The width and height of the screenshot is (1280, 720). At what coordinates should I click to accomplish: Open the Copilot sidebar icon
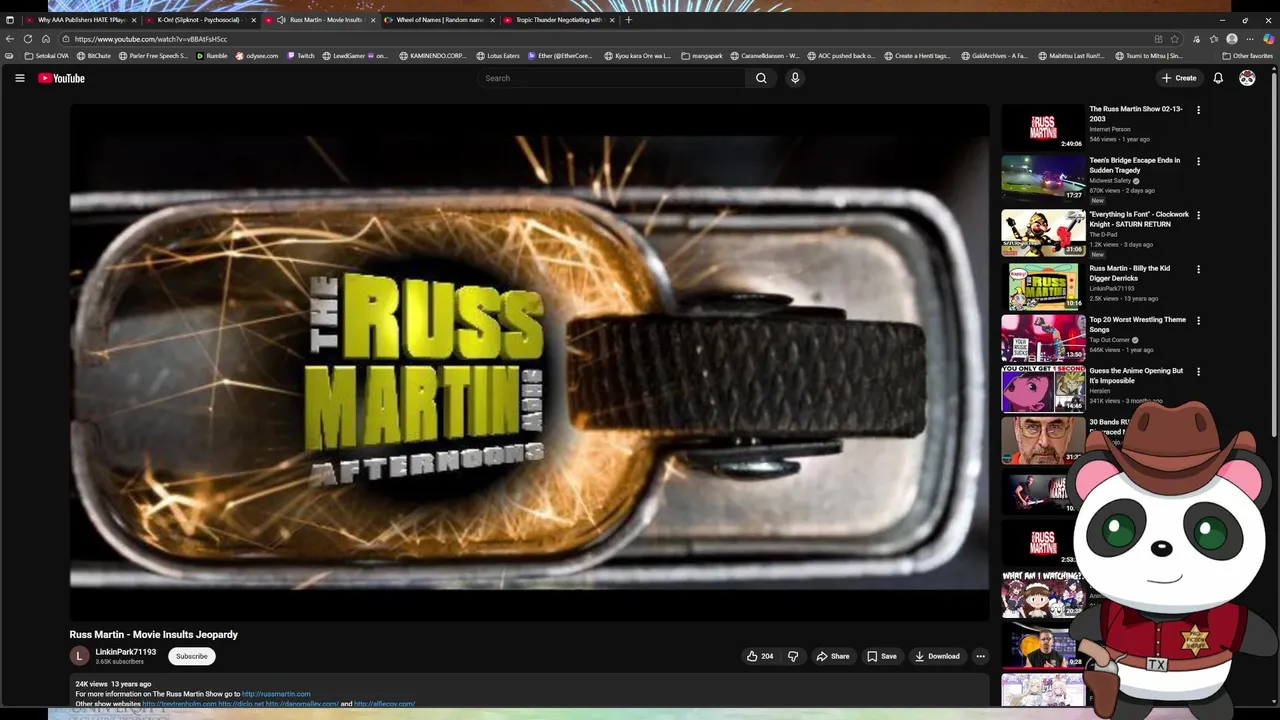coord(1269,39)
